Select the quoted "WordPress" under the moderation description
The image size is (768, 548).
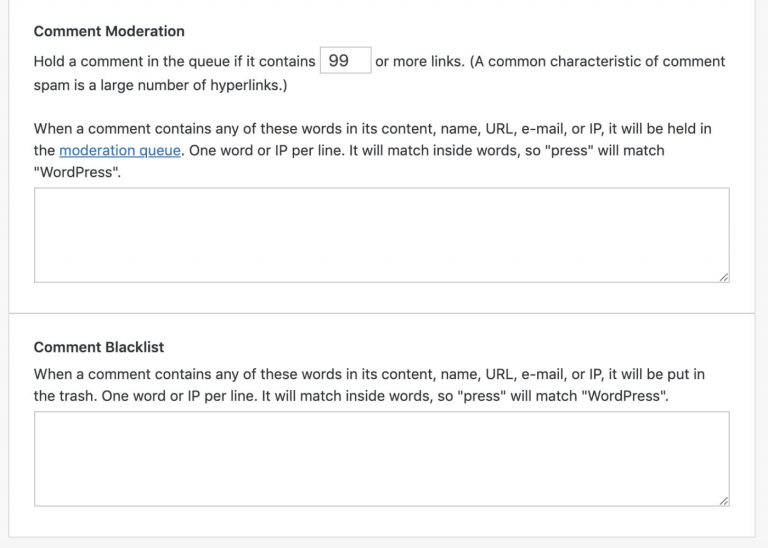click(x=77, y=172)
